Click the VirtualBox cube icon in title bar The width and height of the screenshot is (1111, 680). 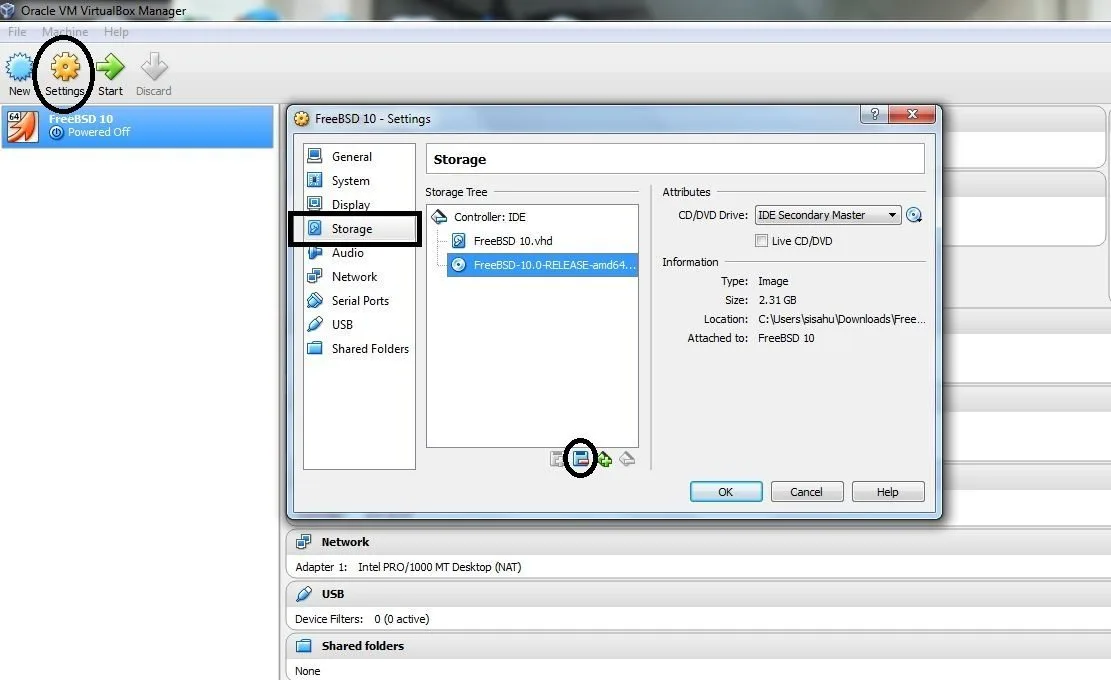point(8,10)
